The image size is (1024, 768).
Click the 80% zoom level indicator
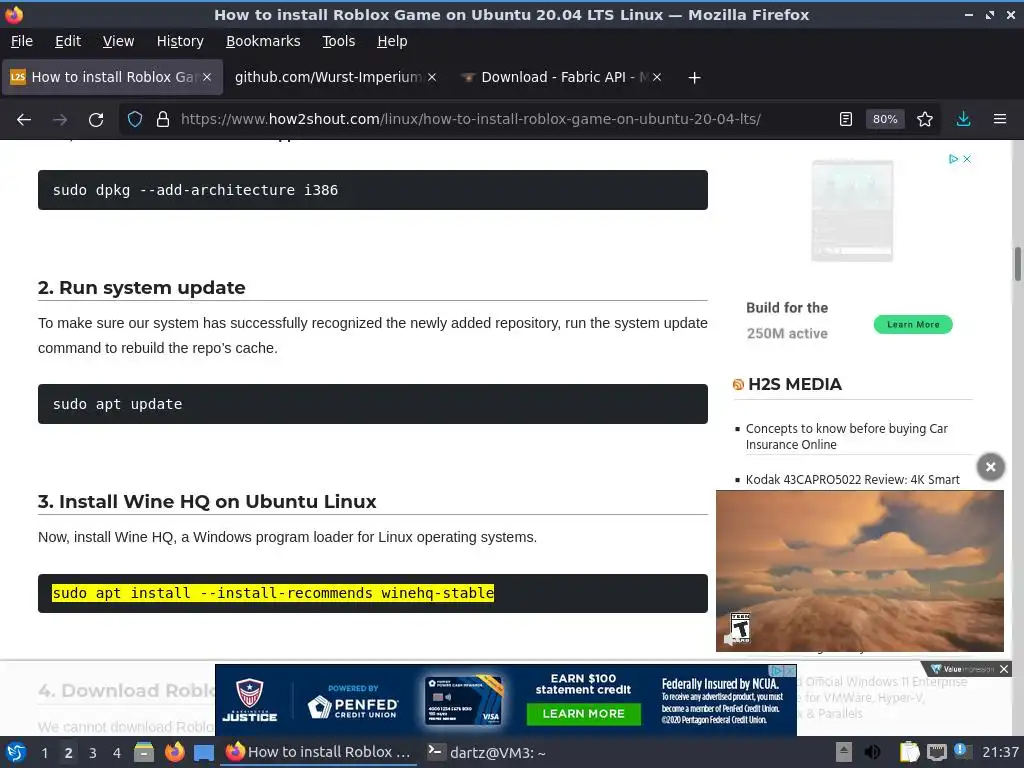(x=885, y=120)
